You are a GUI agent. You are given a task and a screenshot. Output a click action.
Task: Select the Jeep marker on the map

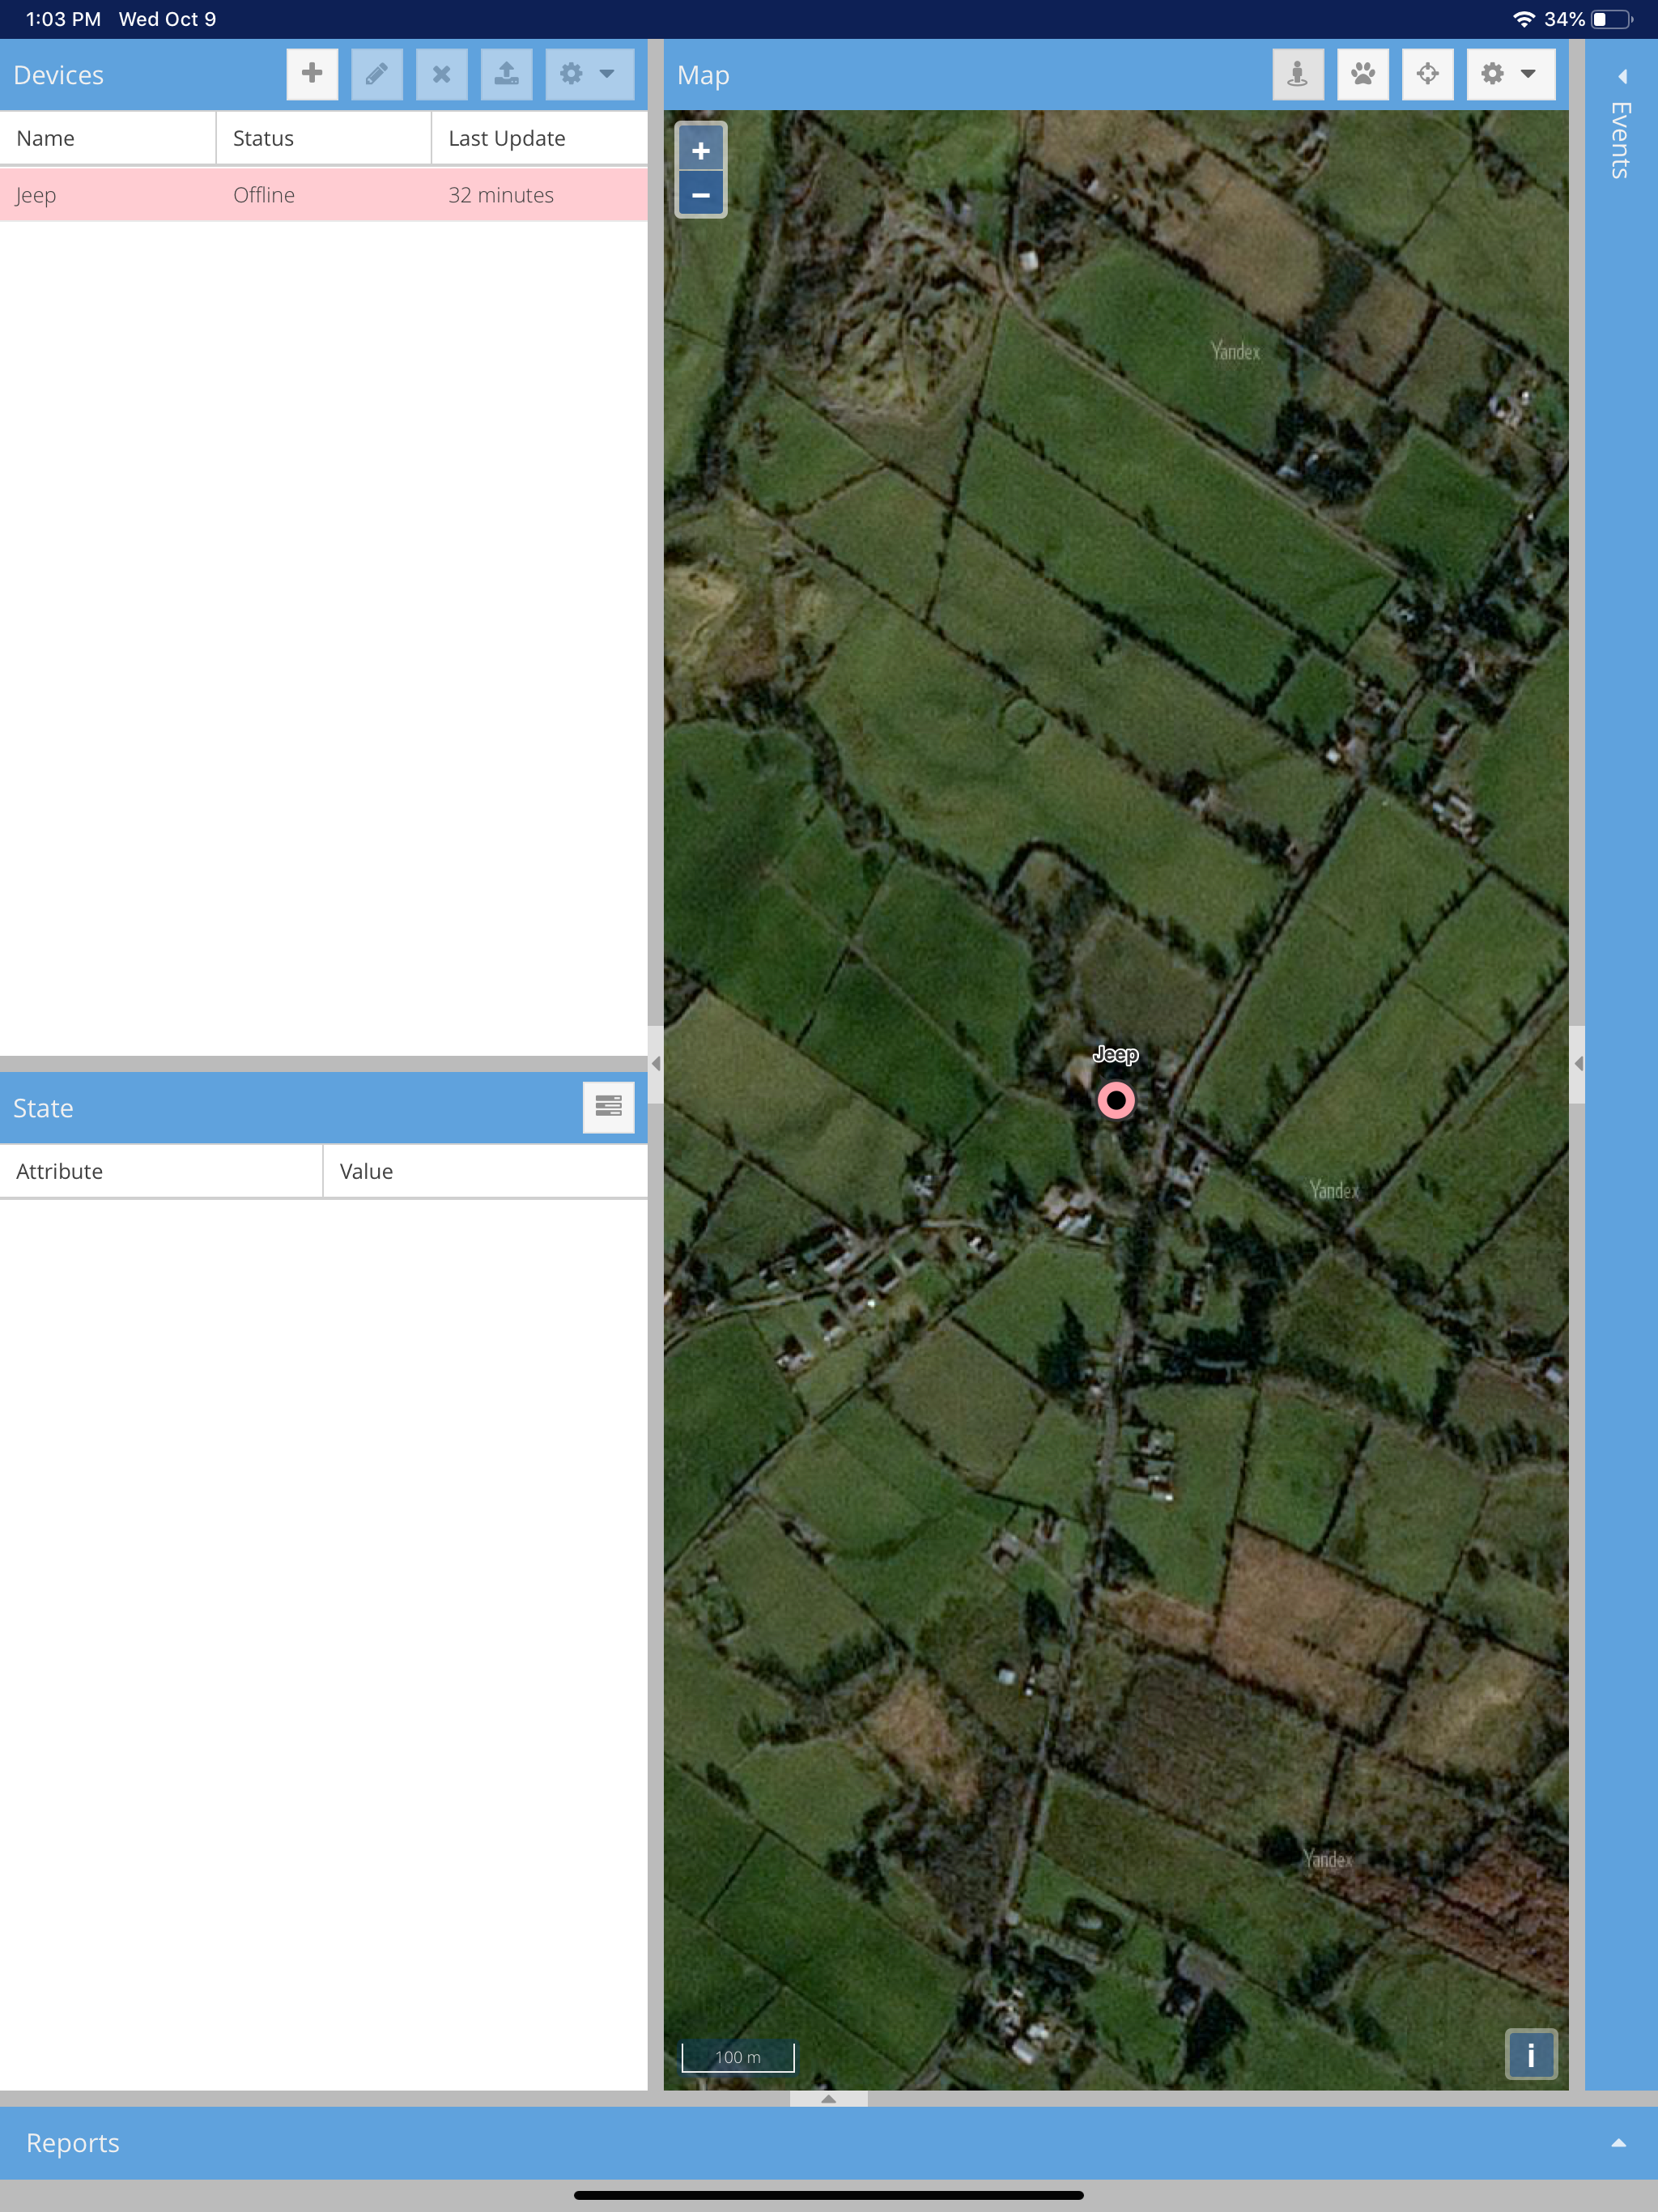click(x=1116, y=1100)
